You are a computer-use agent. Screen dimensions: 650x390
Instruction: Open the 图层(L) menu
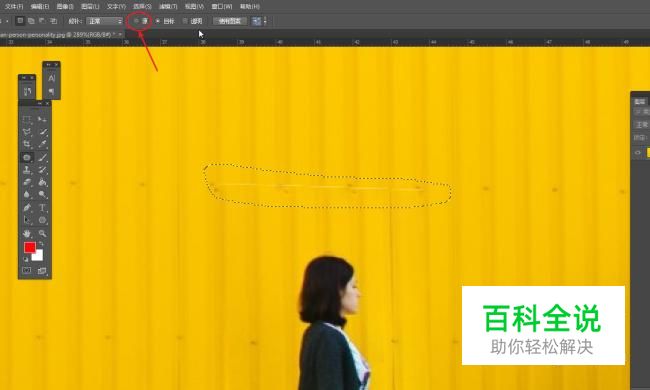point(90,6)
